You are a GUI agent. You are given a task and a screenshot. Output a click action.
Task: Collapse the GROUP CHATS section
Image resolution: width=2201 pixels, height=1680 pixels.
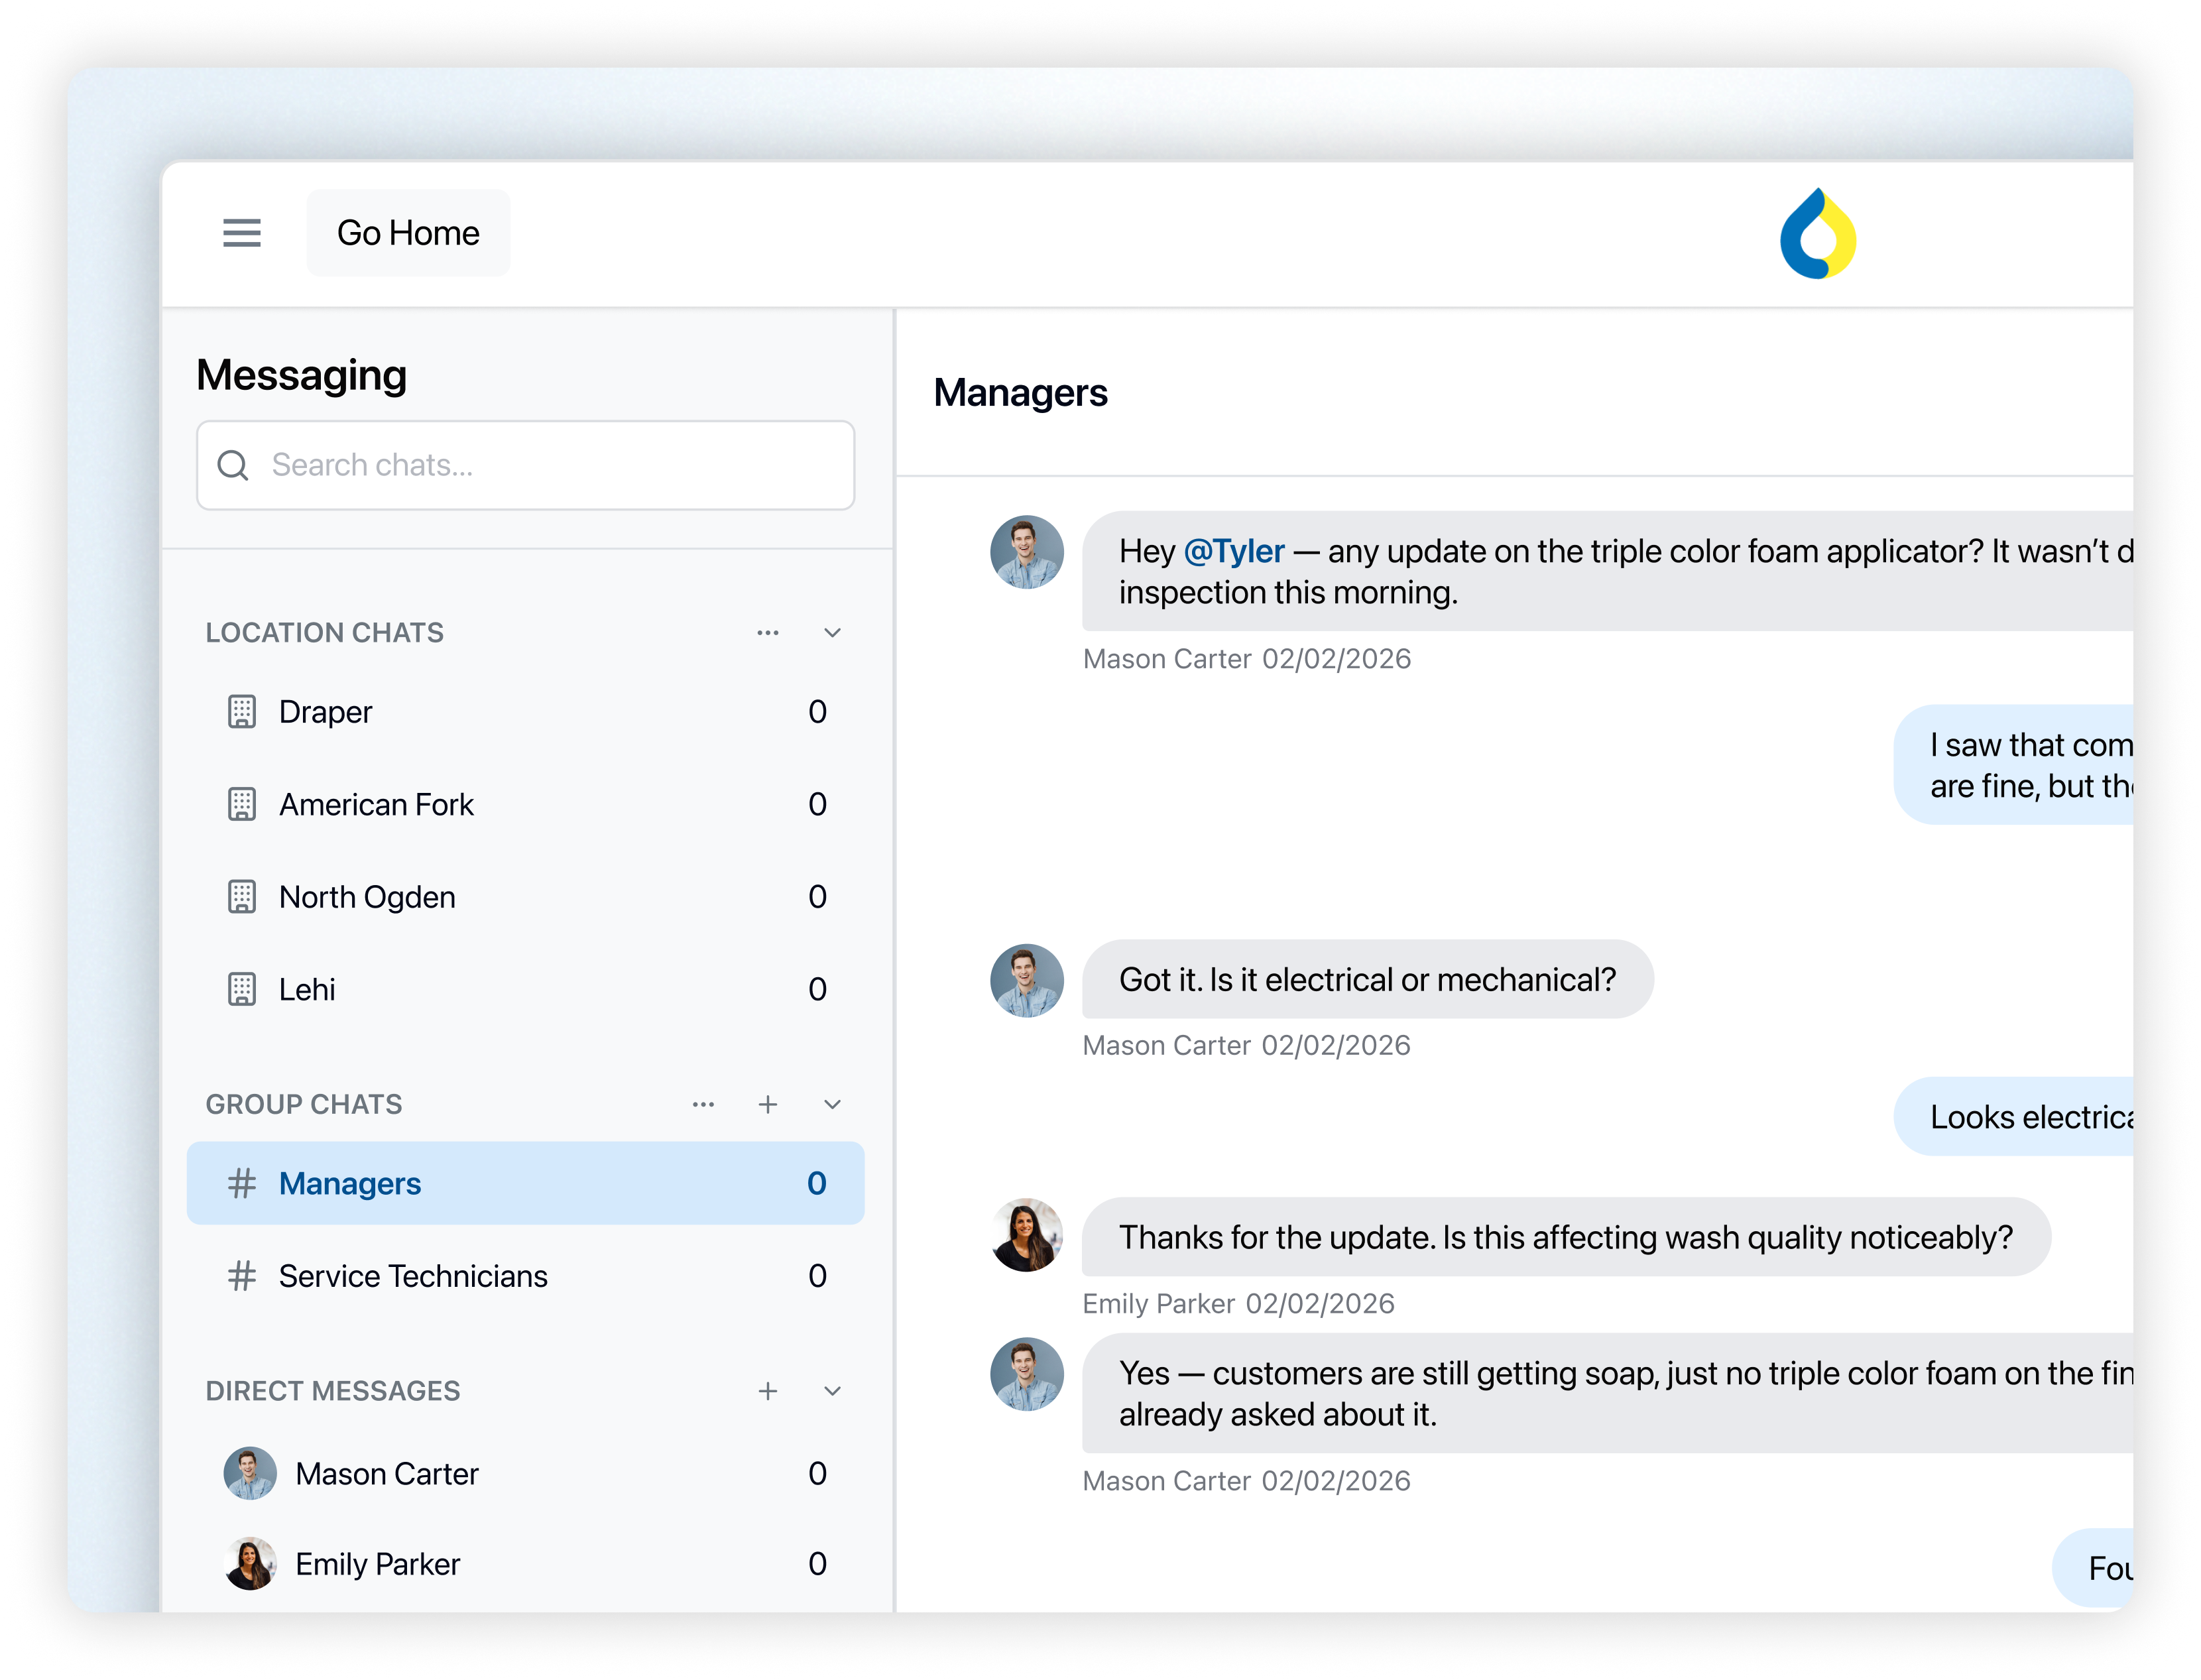click(x=831, y=1104)
